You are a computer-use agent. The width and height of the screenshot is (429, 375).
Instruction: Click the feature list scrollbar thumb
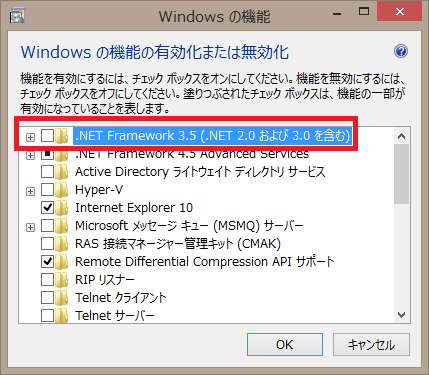pyautogui.click(x=402, y=174)
